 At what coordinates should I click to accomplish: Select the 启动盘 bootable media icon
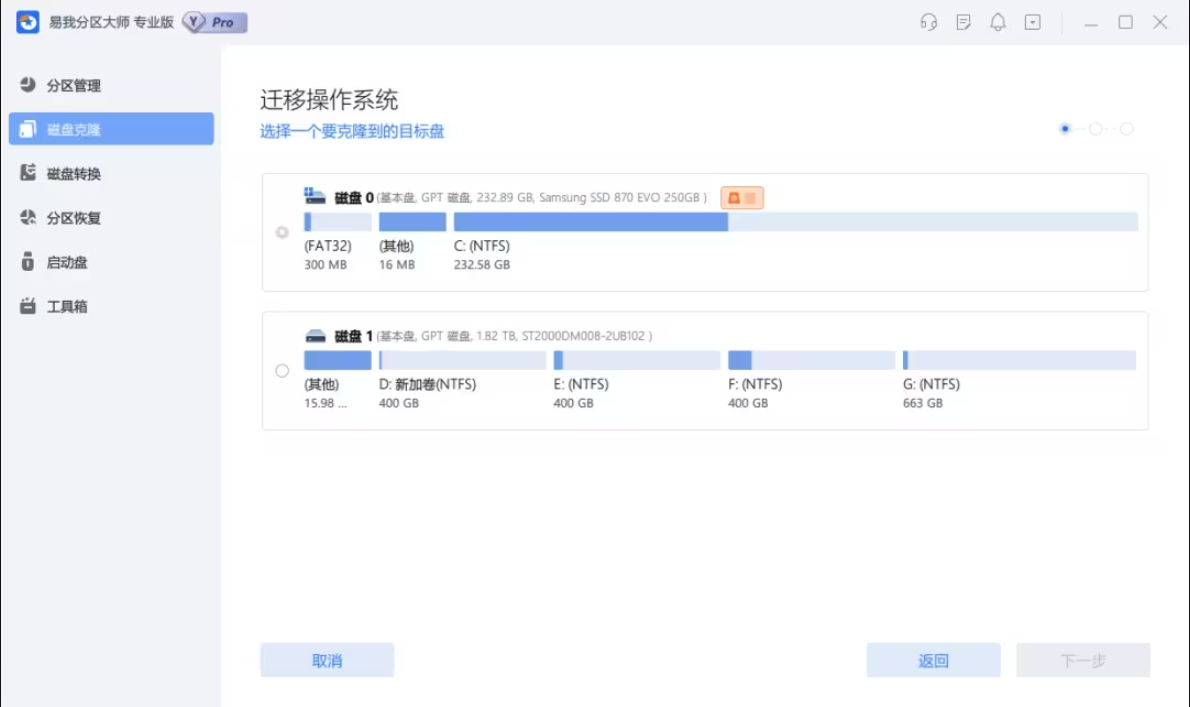[x=28, y=262]
